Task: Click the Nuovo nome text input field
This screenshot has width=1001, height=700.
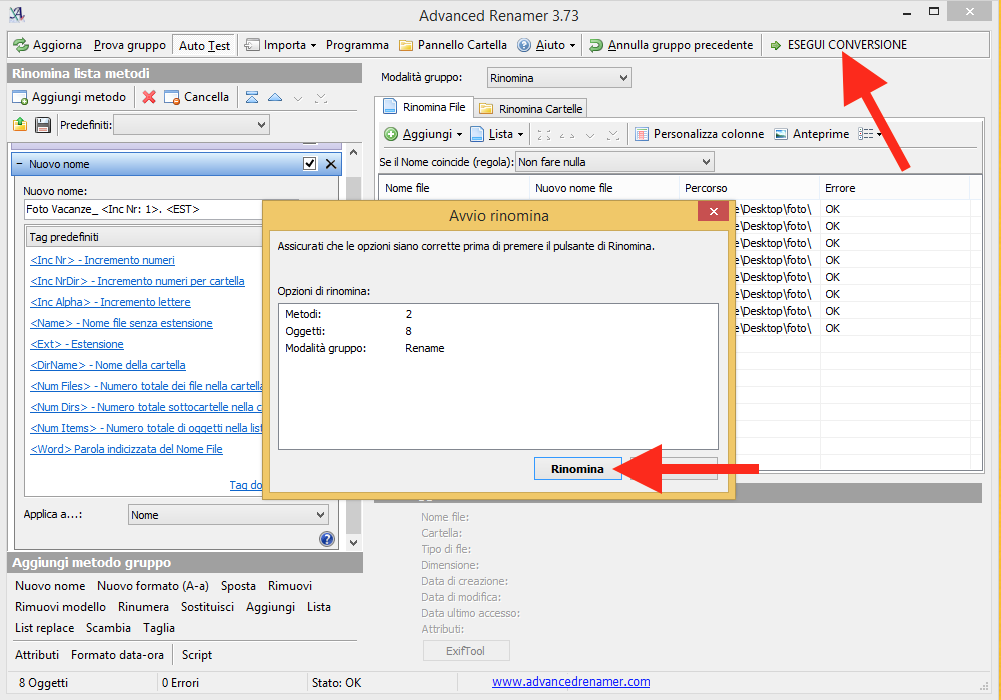Action: 144,209
